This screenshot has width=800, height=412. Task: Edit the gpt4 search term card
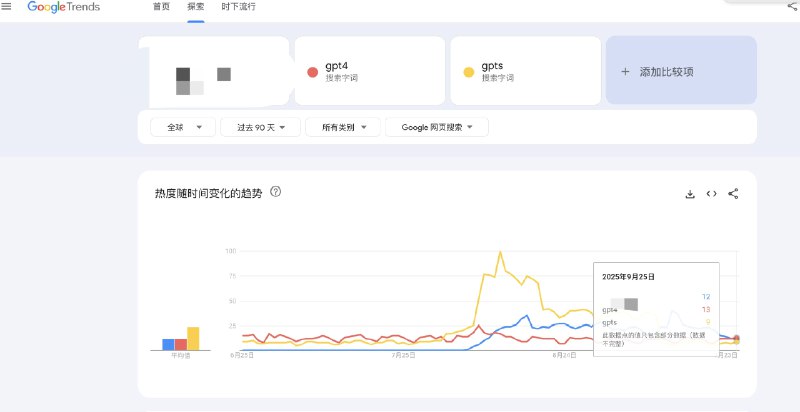click(x=370, y=70)
